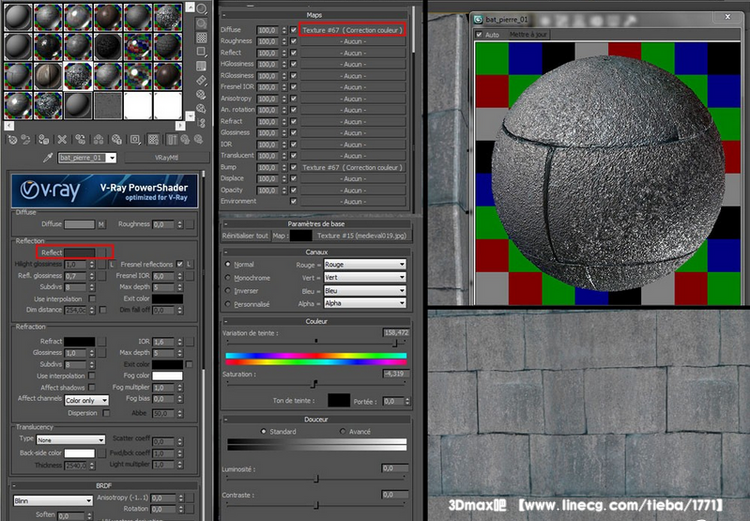Open Texture #15 (medieval019.jpg) map button

pos(361,235)
